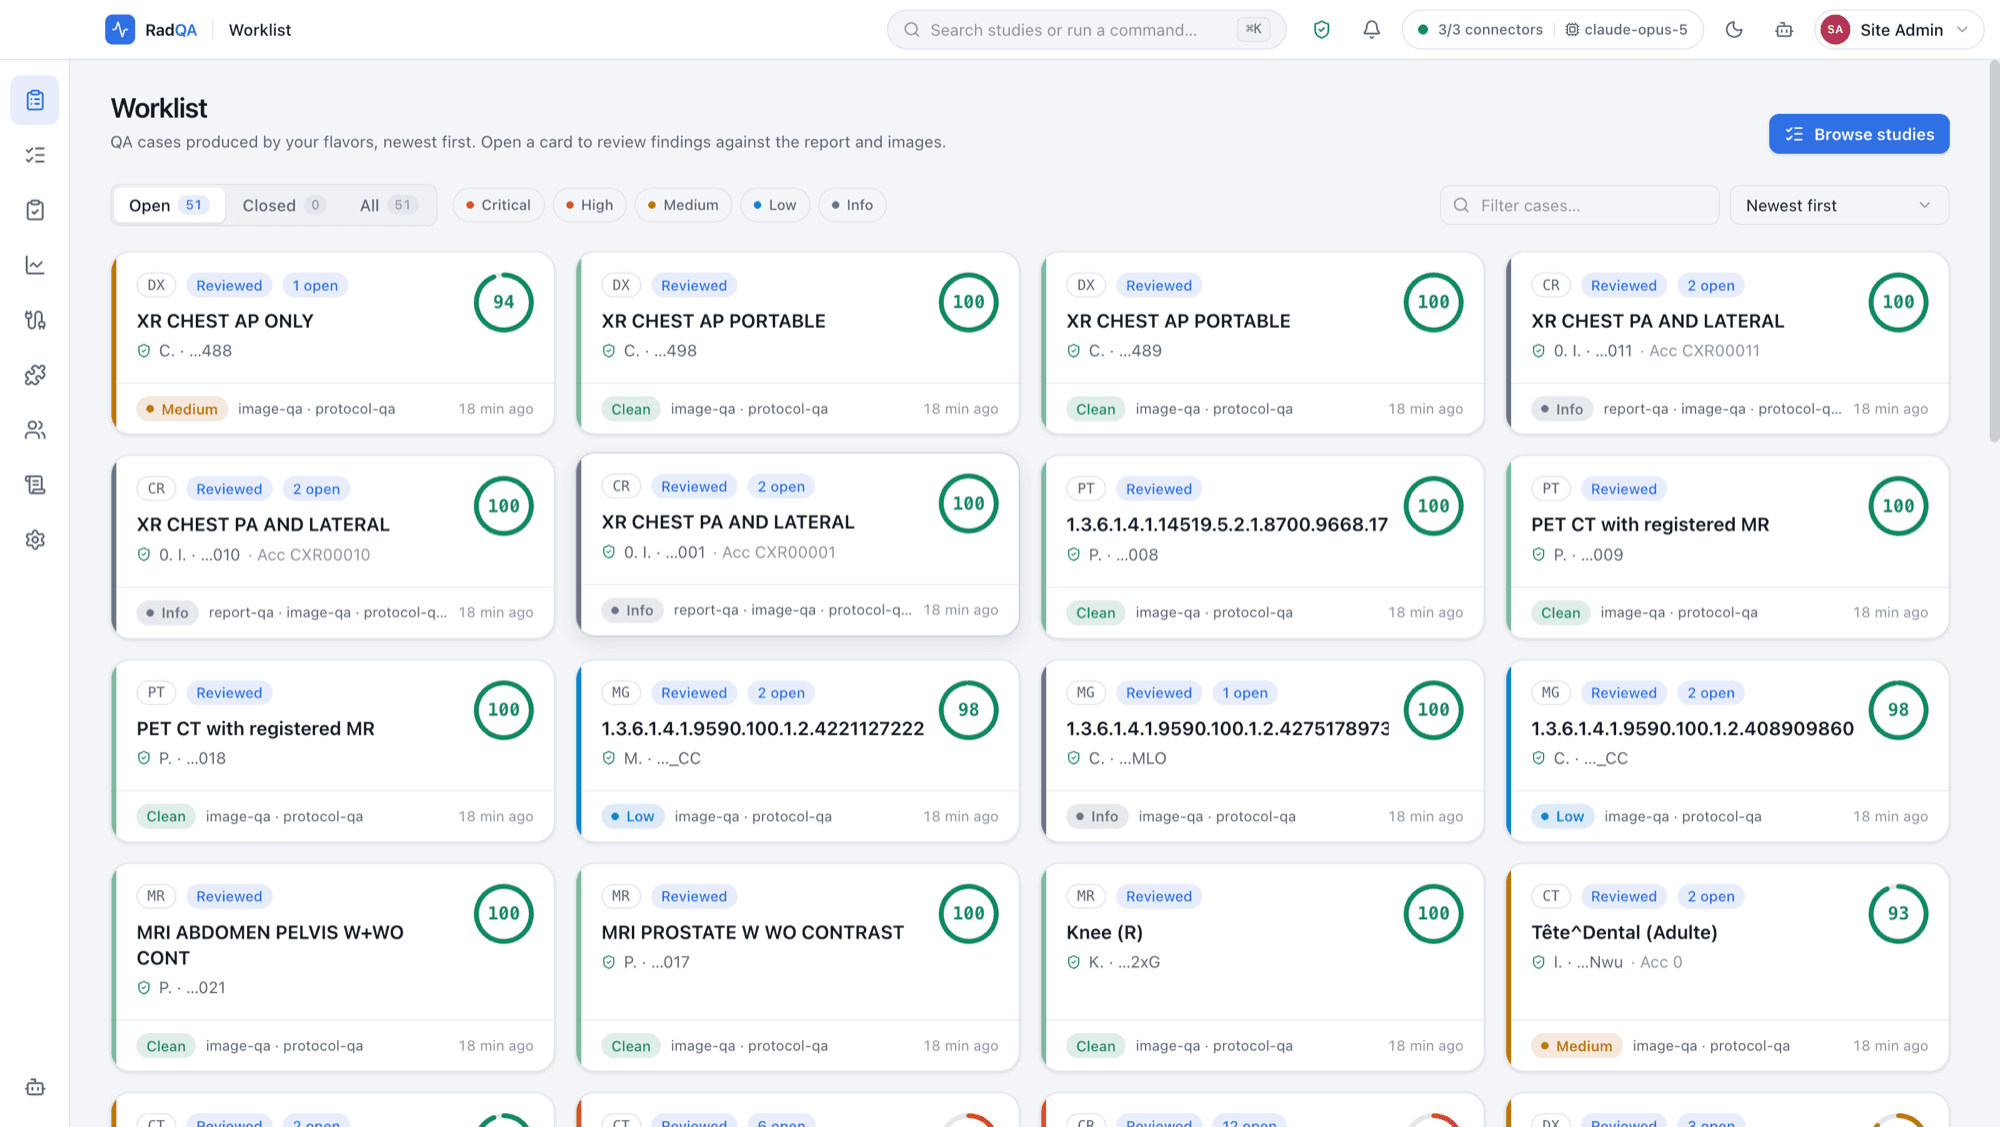Image resolution: width=2000 pixels, height=1127 pixels.
Task: Open the Knee (R) case card
Action: click(1262, 967)
